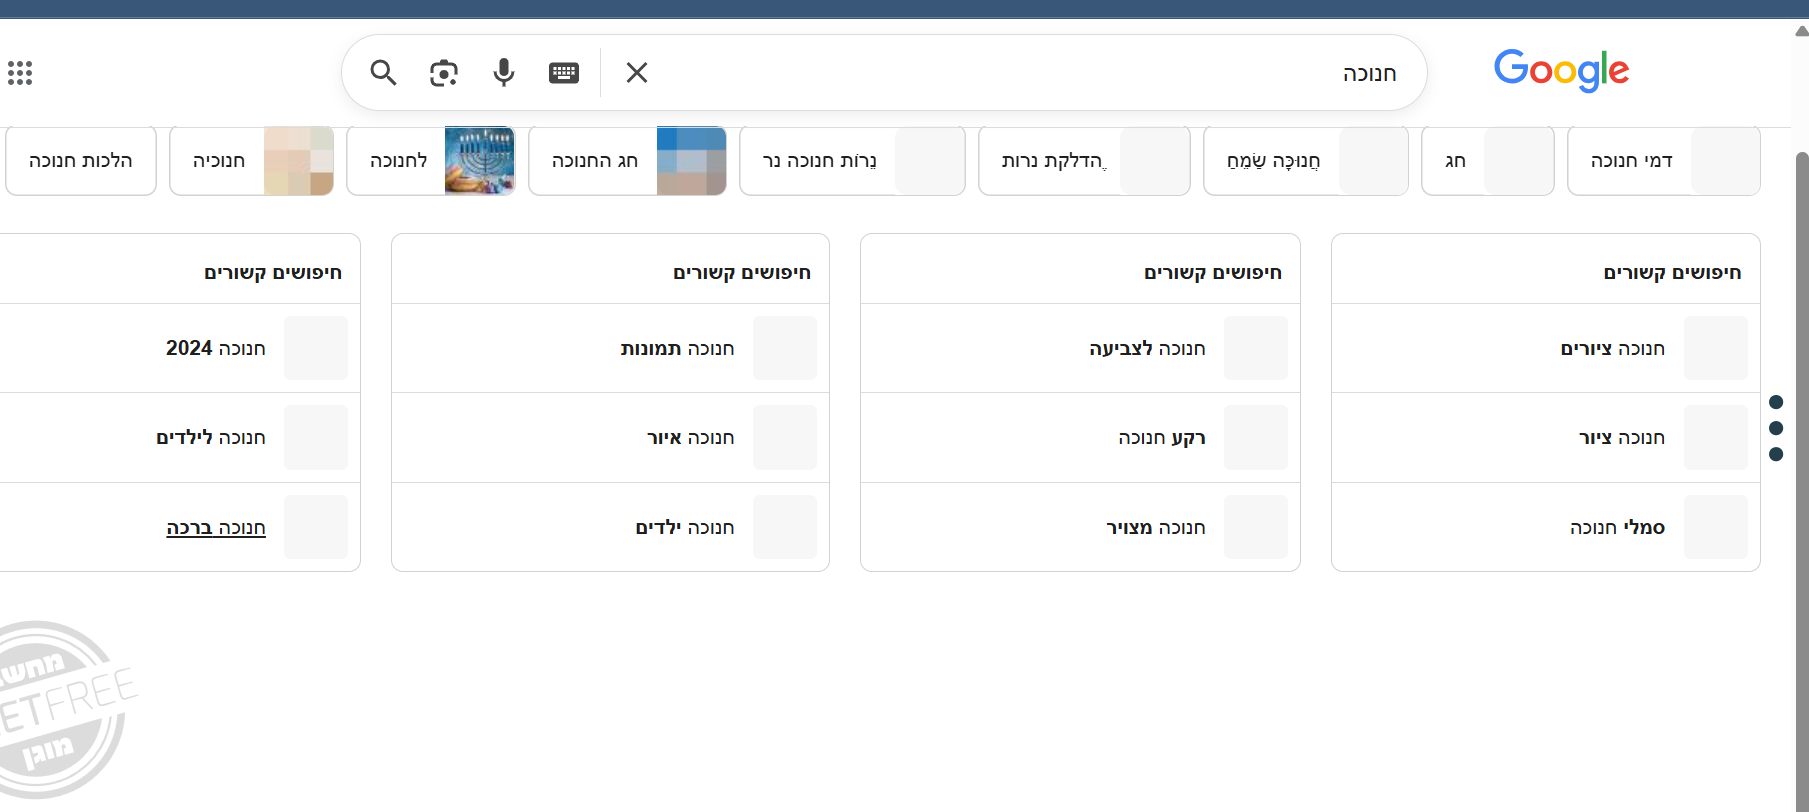
Task: Clear the search box with X
Action: click(x=637, y=73)
